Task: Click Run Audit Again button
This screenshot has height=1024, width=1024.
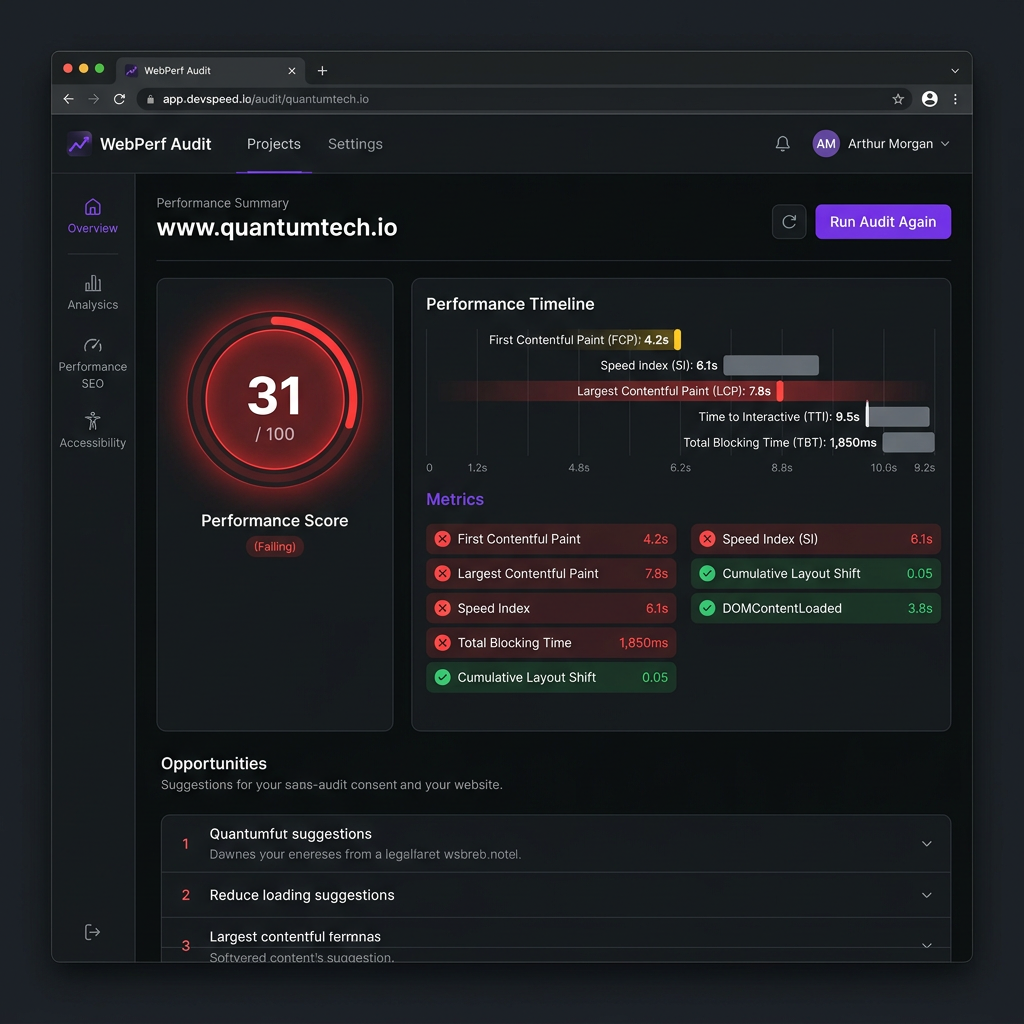Action: tap(883, 221)
